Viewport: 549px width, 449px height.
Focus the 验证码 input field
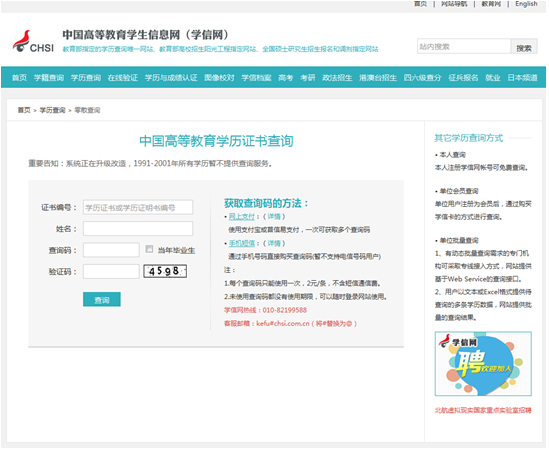(x=111, y=271)
